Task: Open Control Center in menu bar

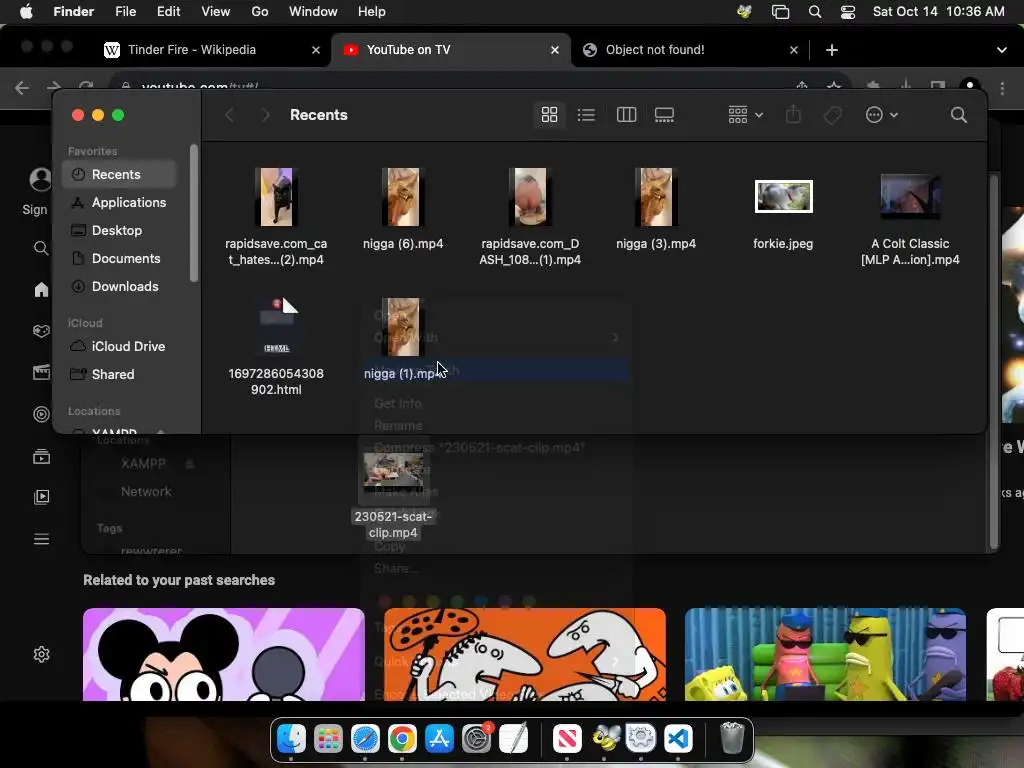Action: click(848, 12)
